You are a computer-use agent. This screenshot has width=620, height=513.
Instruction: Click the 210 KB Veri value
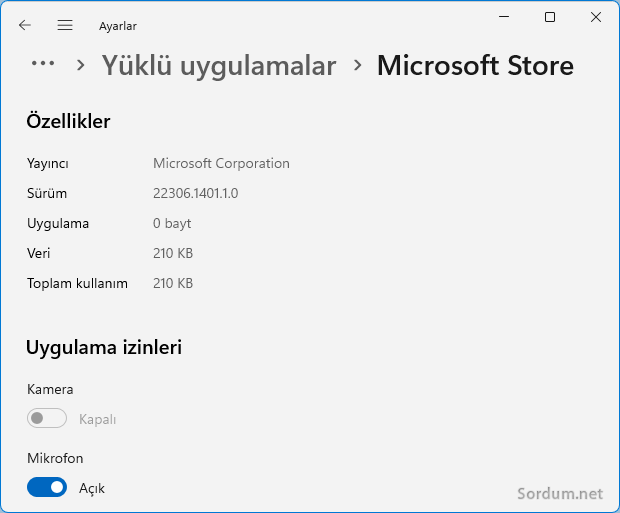click(x=173, y=253)
